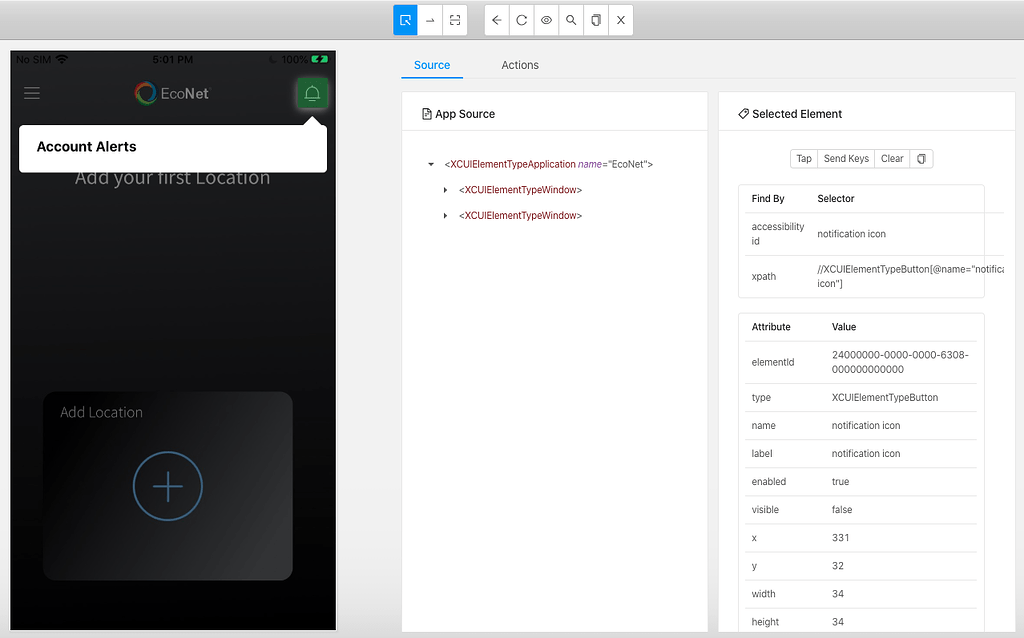Copy the XML source to clipboard

596,20
